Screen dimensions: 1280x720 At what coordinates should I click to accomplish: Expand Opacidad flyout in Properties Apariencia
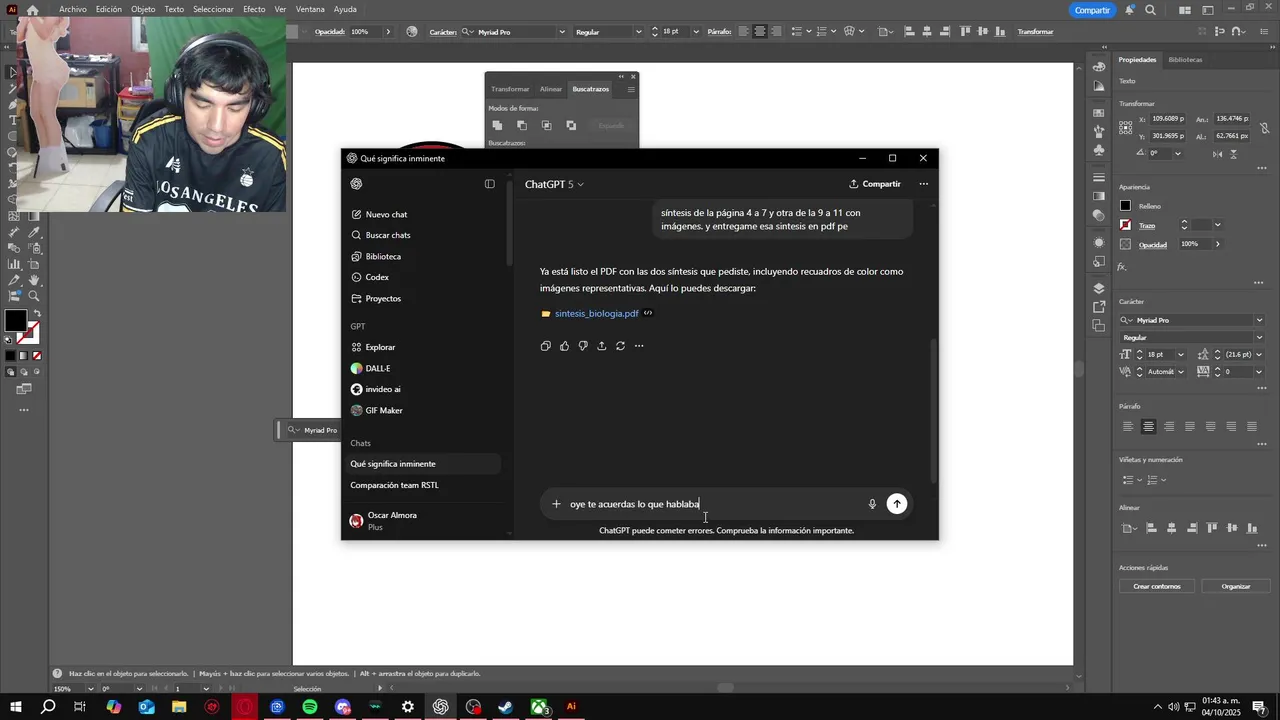pyautogui.click(x=1217, y=244)
